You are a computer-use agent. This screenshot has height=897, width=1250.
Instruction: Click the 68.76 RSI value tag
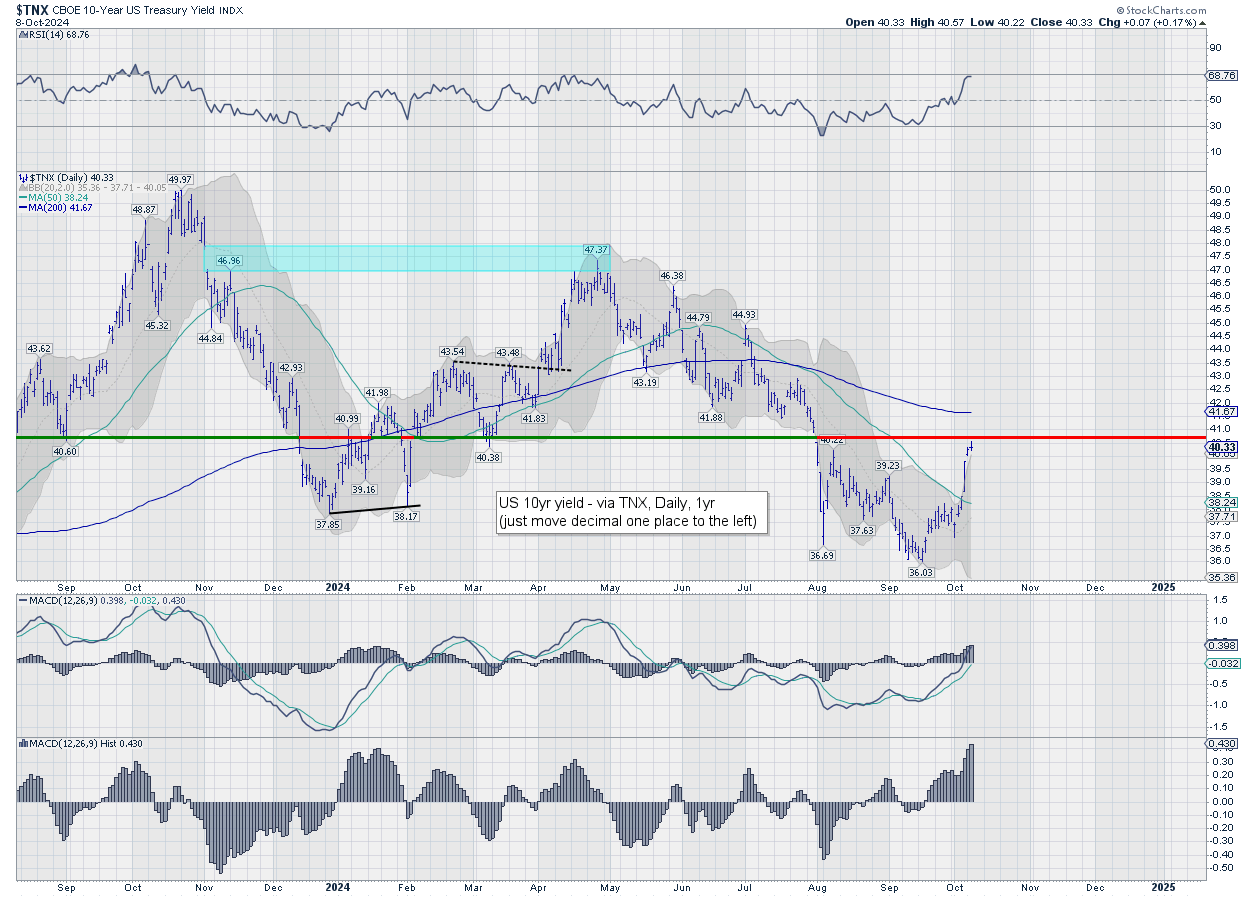click(x=1222, y=75)
